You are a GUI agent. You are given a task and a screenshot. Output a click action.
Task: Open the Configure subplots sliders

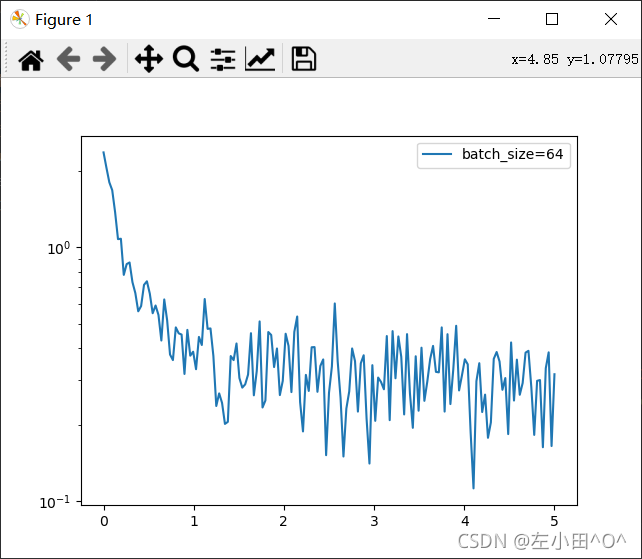click(223, 59)
